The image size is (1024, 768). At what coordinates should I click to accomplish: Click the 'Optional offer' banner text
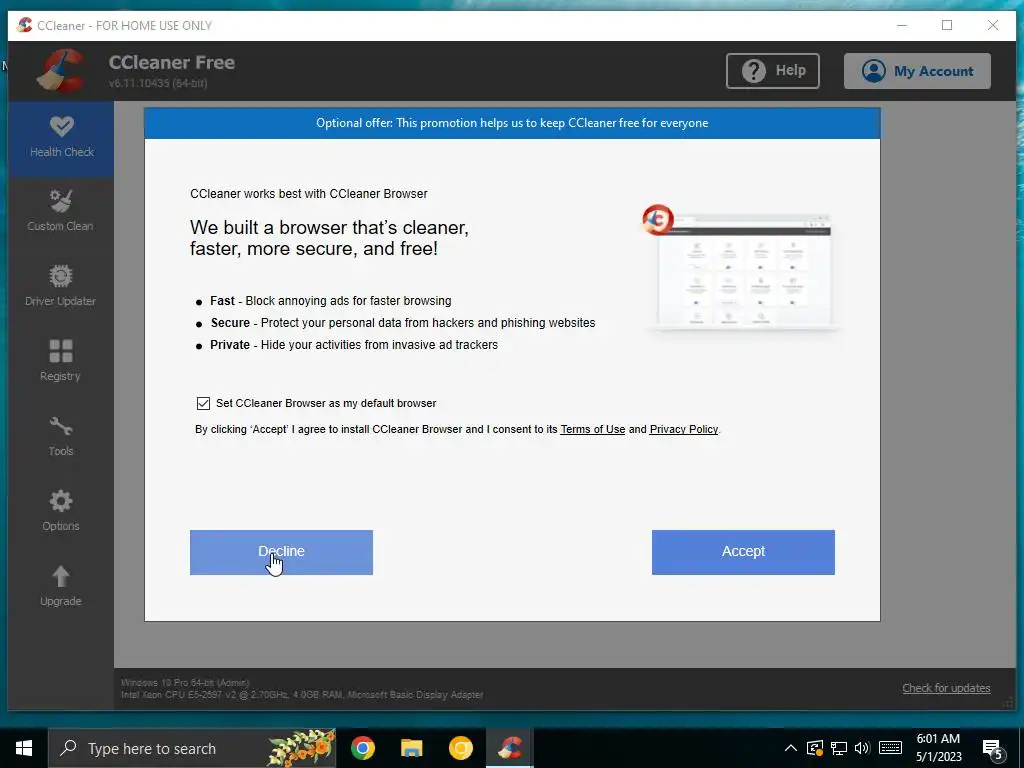(x=512, y=123)
